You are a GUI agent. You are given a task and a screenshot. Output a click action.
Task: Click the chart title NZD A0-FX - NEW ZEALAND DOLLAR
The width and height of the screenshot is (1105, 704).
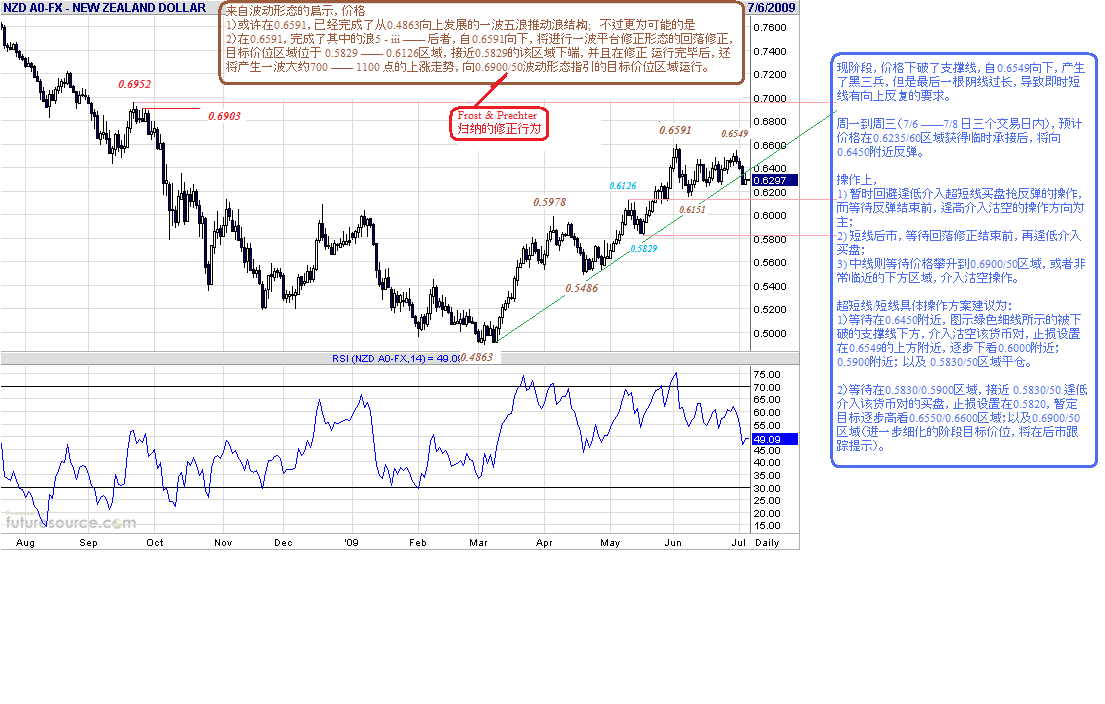(105, 8)
